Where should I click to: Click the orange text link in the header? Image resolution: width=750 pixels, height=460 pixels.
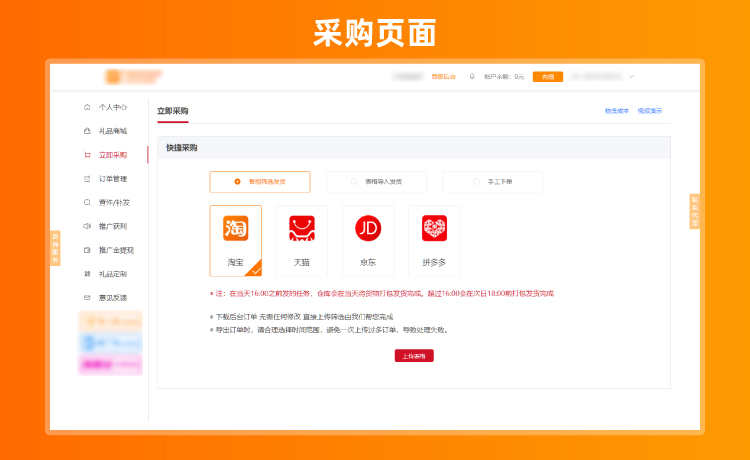pos(443,77)
